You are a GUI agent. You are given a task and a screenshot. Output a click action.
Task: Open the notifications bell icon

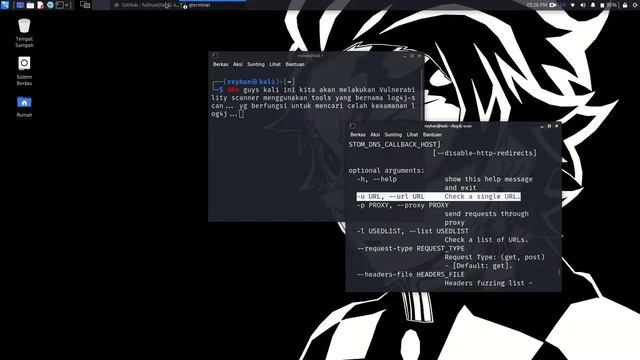(x=593, y=5)
